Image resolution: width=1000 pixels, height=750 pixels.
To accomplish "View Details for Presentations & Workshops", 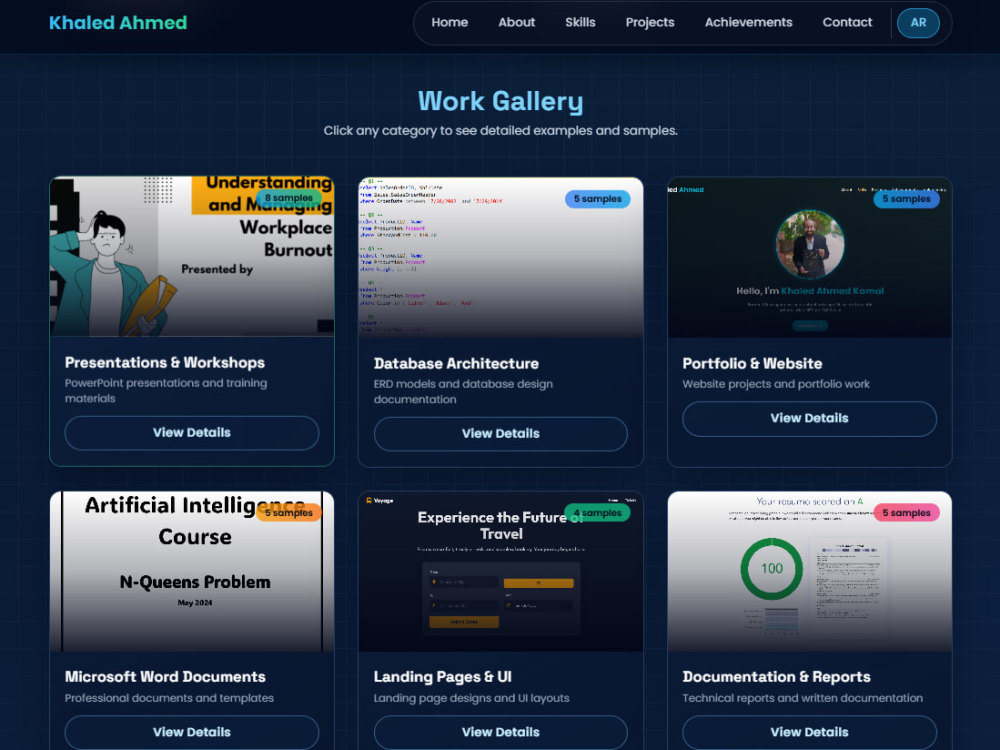I will [191, 432].
